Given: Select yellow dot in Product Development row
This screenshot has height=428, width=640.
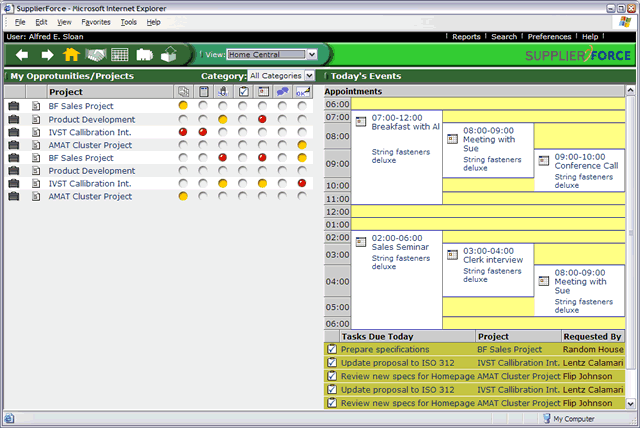Looking at the screenshot, I should (223, 119).
